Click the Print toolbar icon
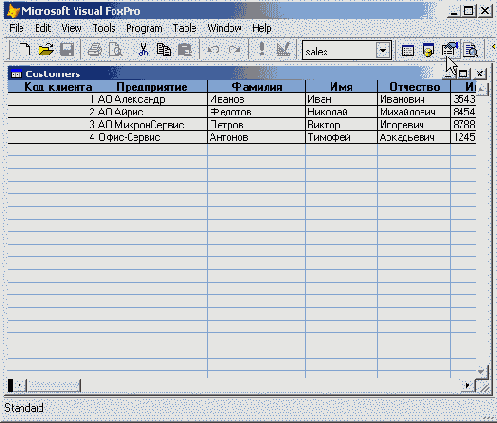 (95, 50)
